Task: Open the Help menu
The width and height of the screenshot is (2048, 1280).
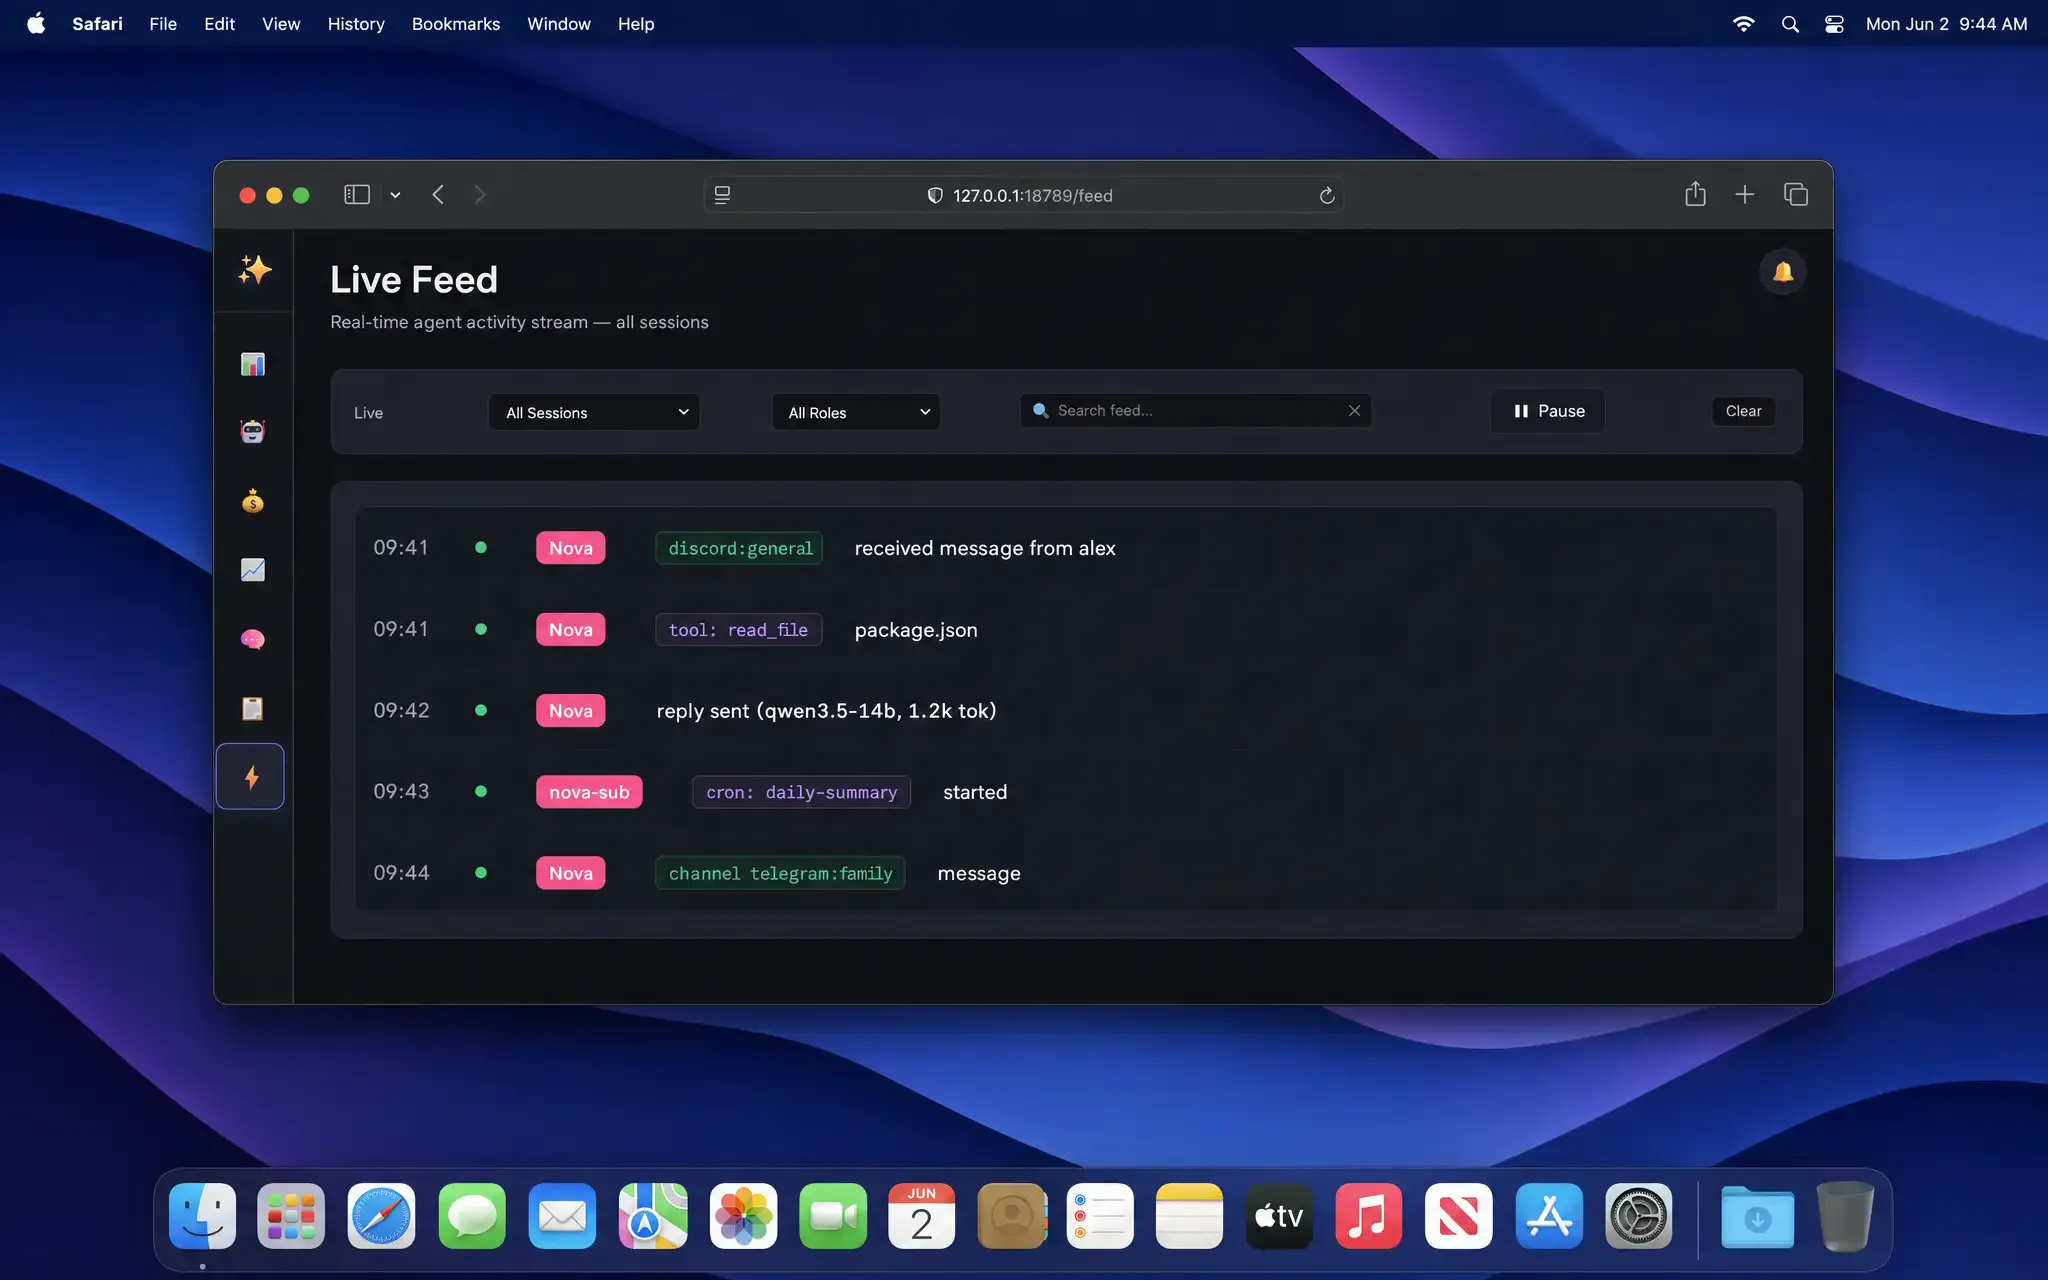Action: [x=636, y=24]
